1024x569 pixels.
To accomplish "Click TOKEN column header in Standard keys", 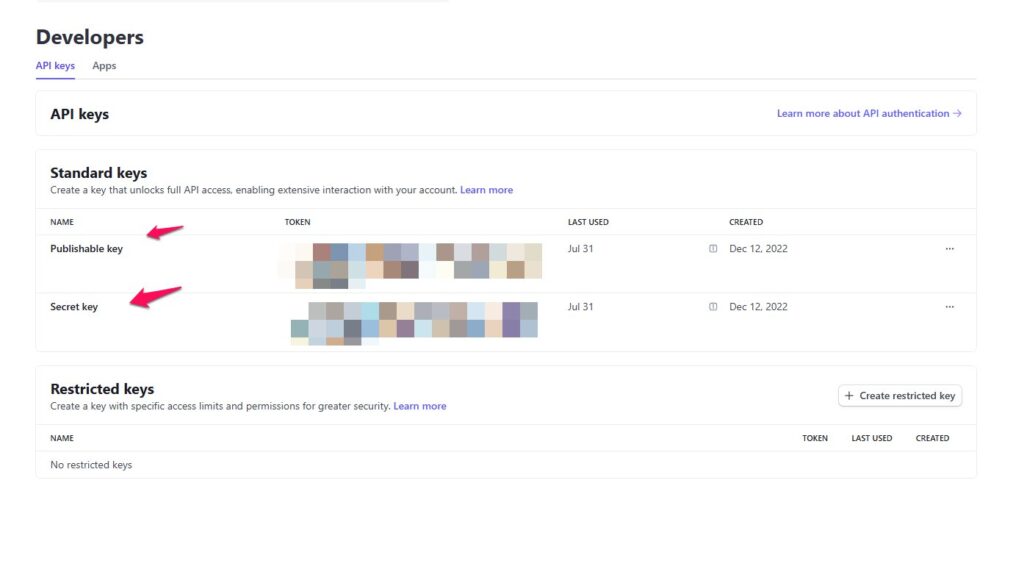I will click(x=297, y=222).
